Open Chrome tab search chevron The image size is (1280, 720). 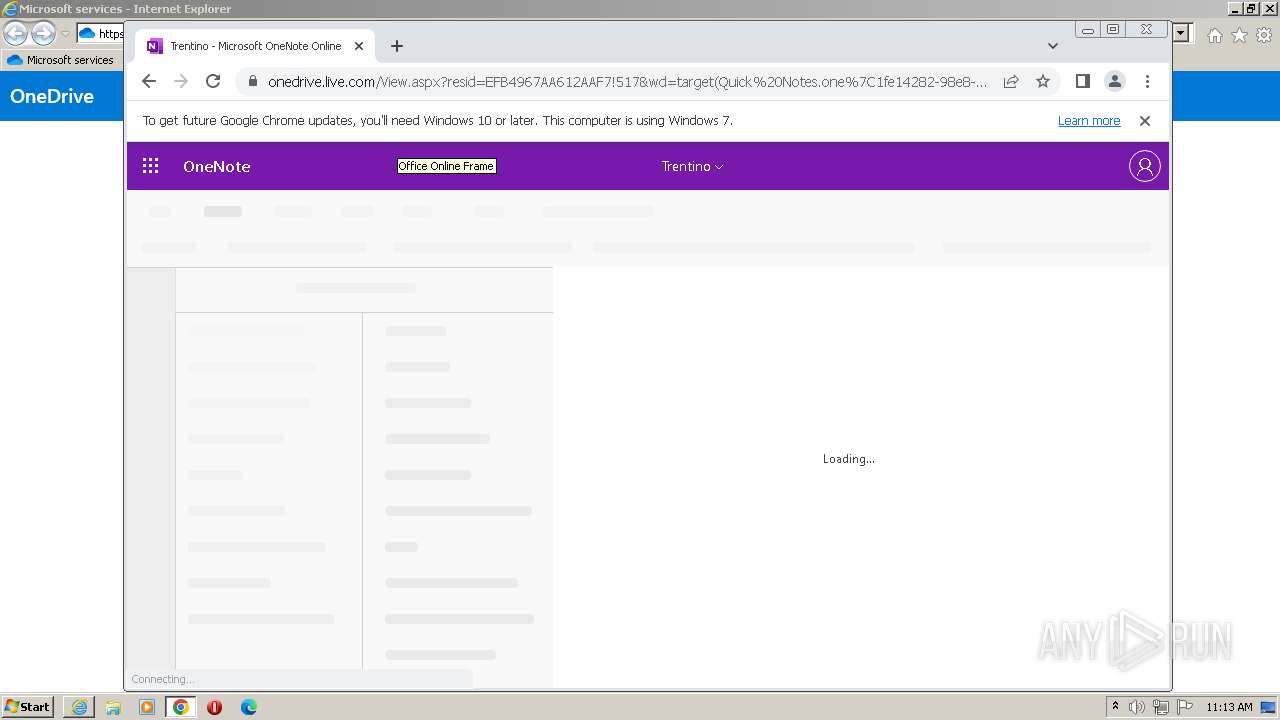click(x=1052, y=46)
